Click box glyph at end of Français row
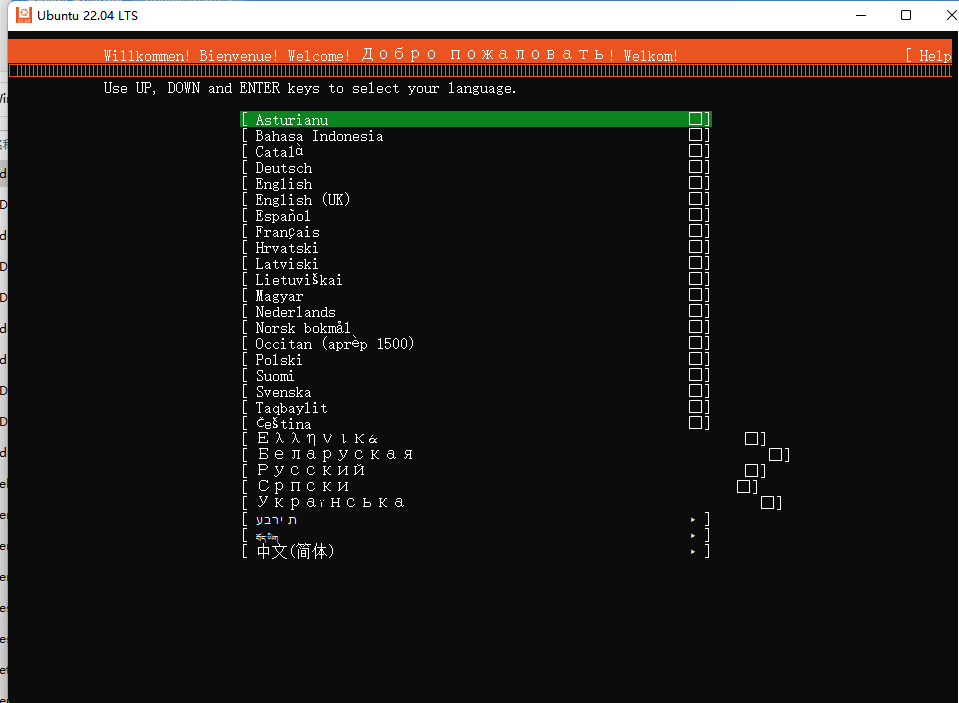The width and height of the screenshot is (959, 703). pos(695,231)
